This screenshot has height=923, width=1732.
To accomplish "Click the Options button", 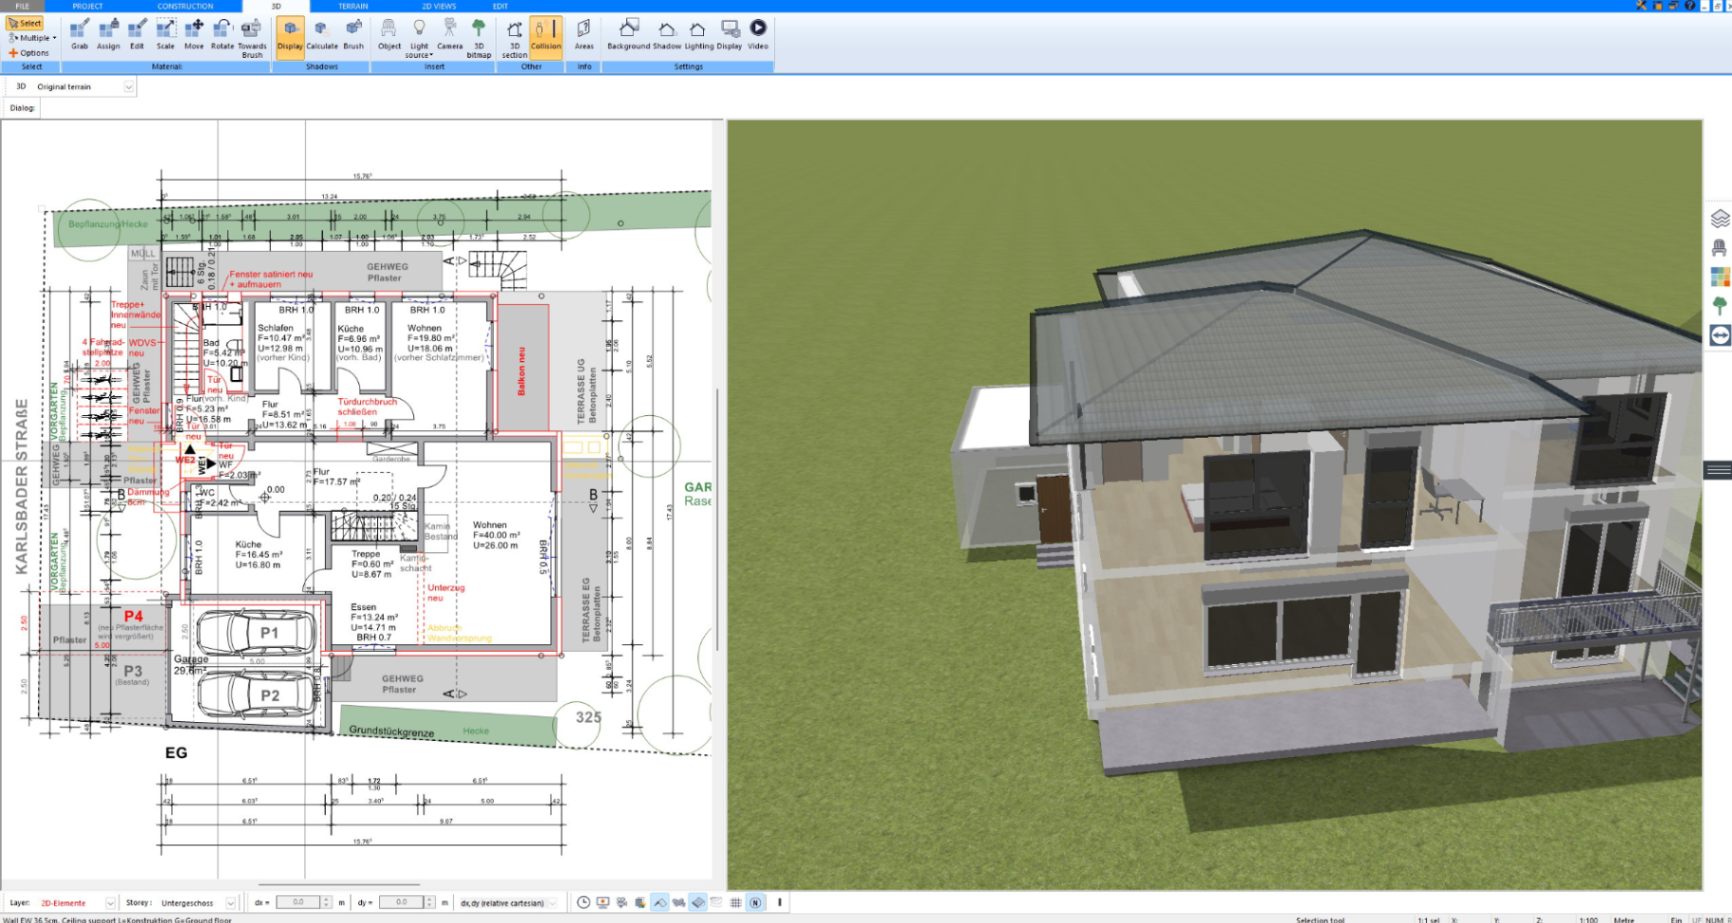I will click(x=29, y=53).
